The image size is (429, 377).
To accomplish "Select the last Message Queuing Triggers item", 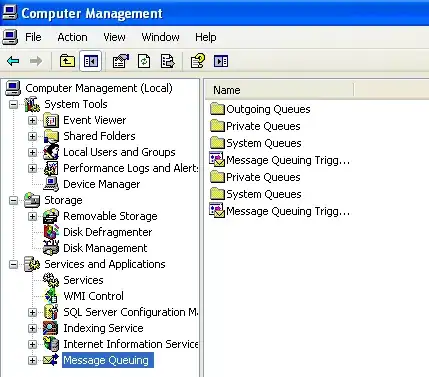I will pyautogui.click(x=280, y=211).
